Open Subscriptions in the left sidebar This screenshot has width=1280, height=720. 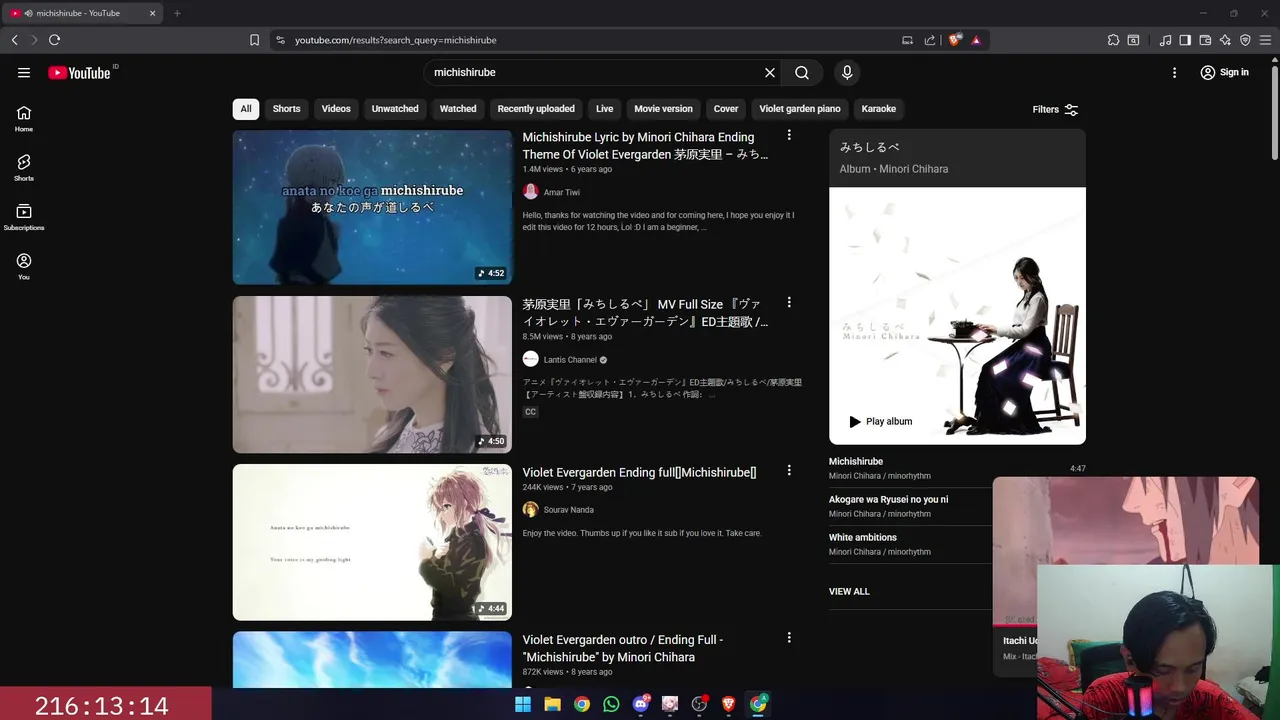click(x=24, y=217)
